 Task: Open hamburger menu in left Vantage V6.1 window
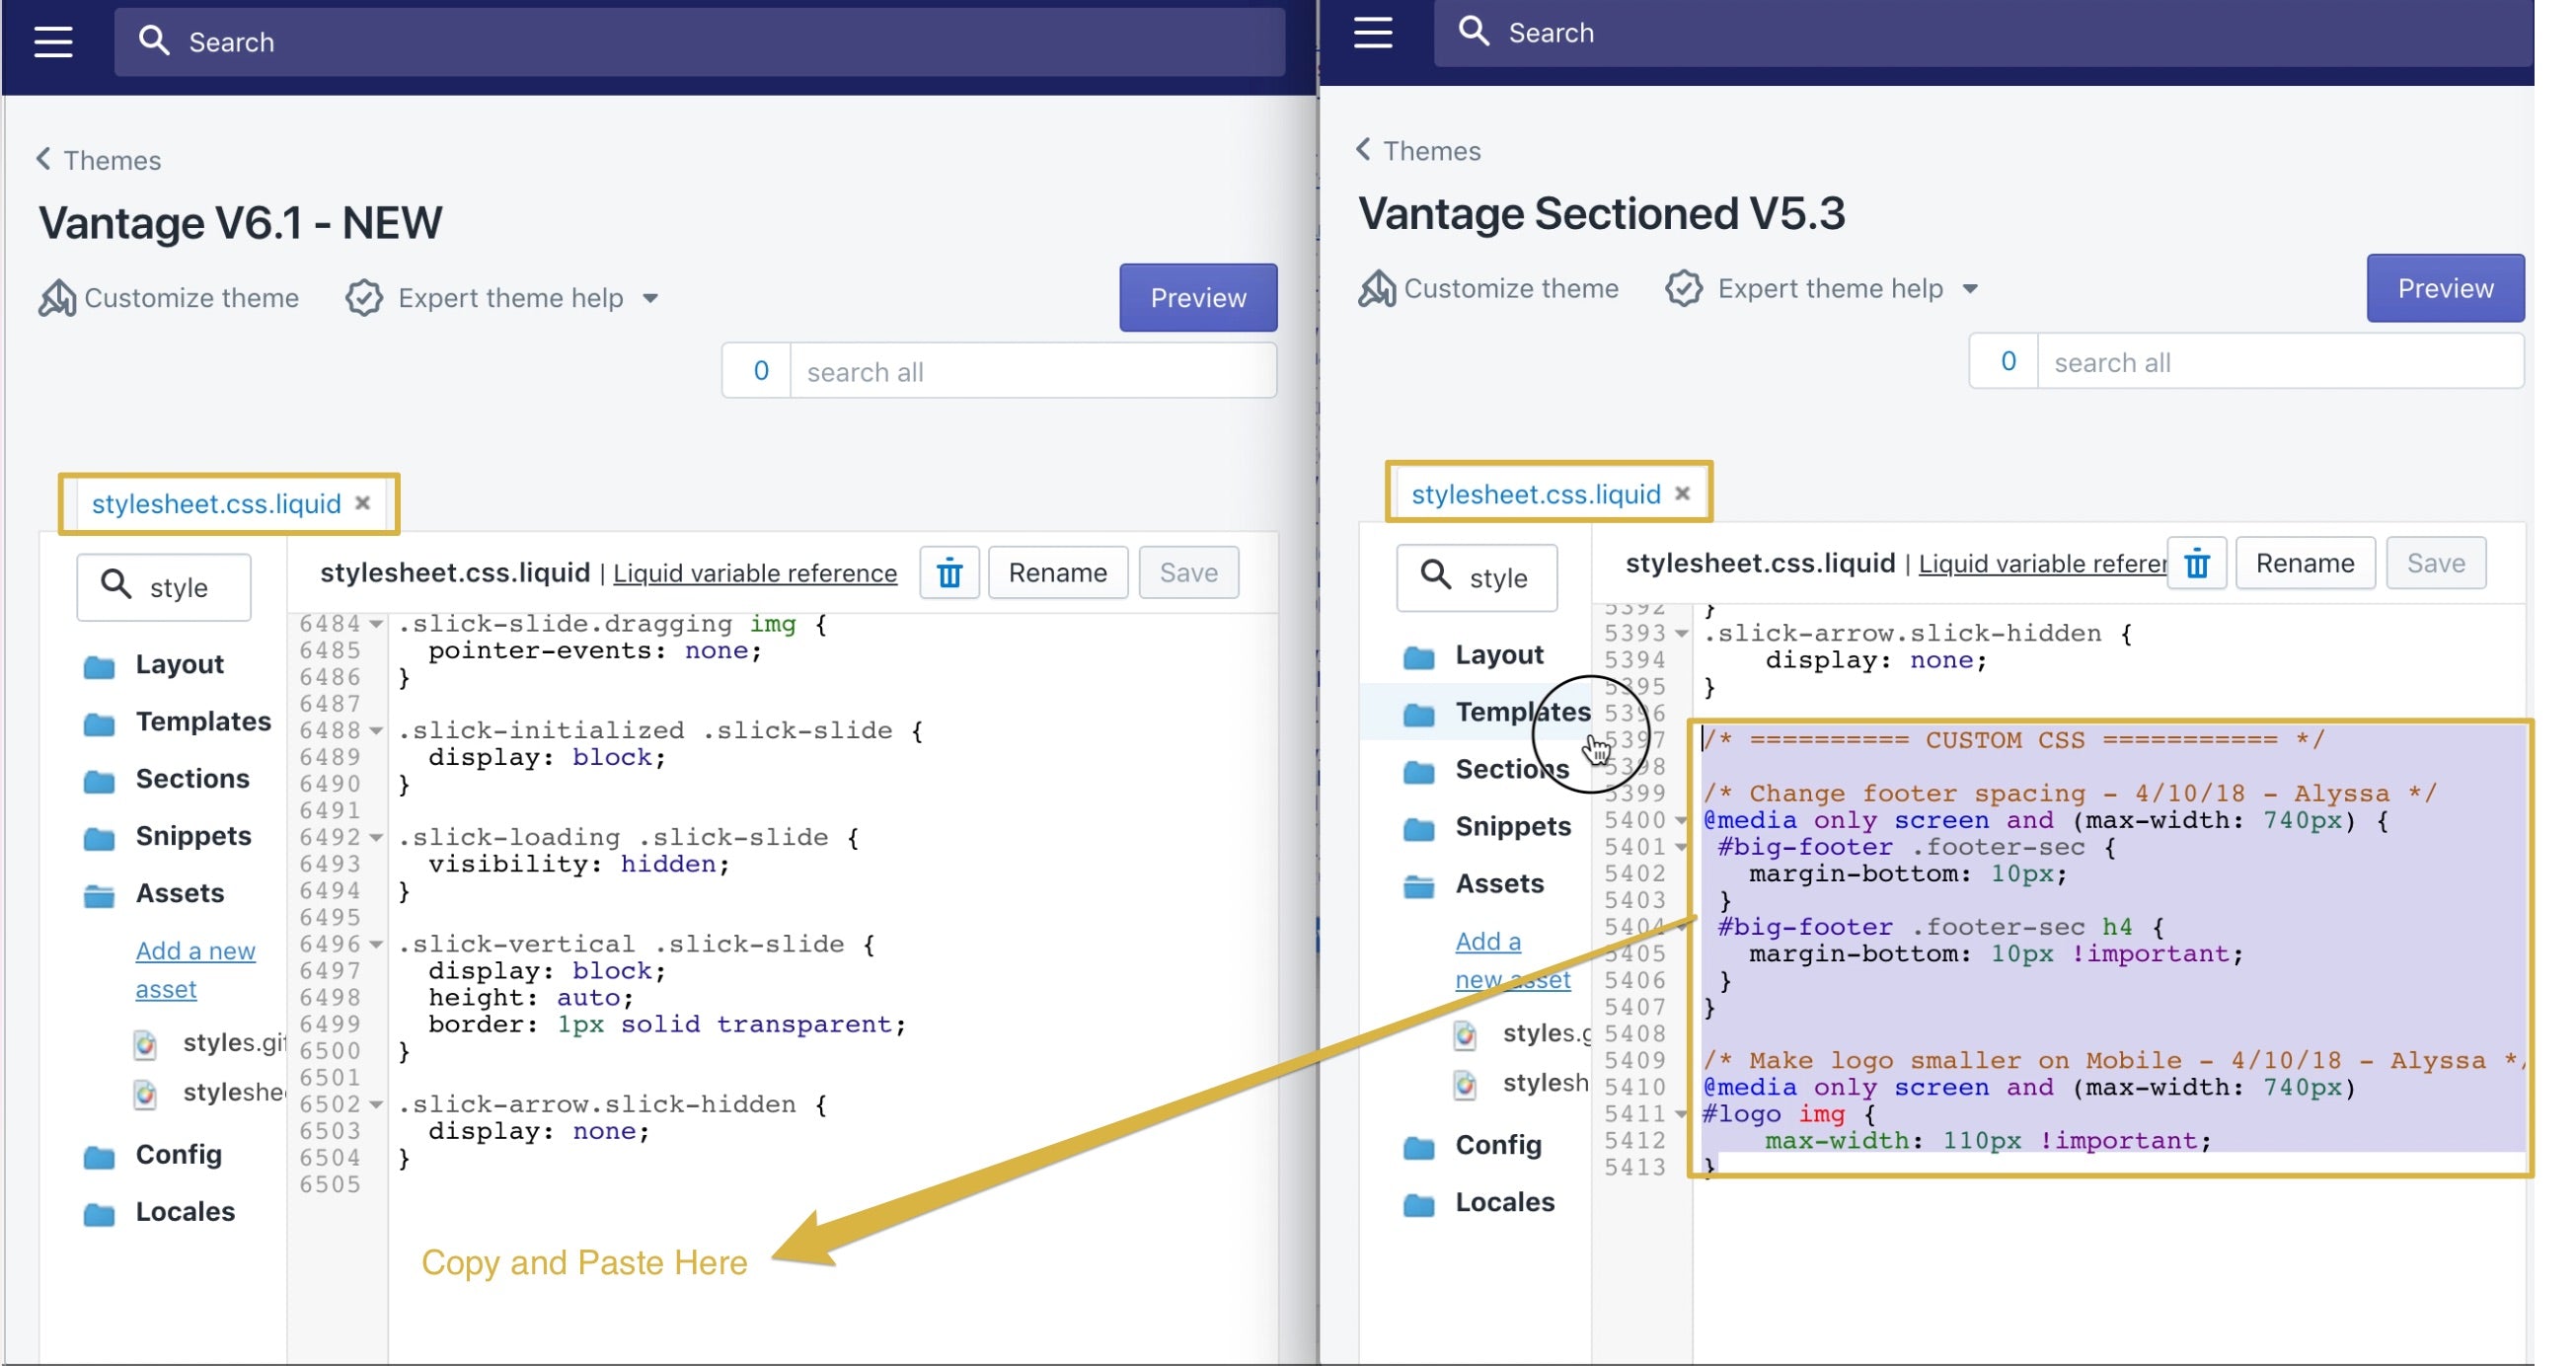pos(53,42)
